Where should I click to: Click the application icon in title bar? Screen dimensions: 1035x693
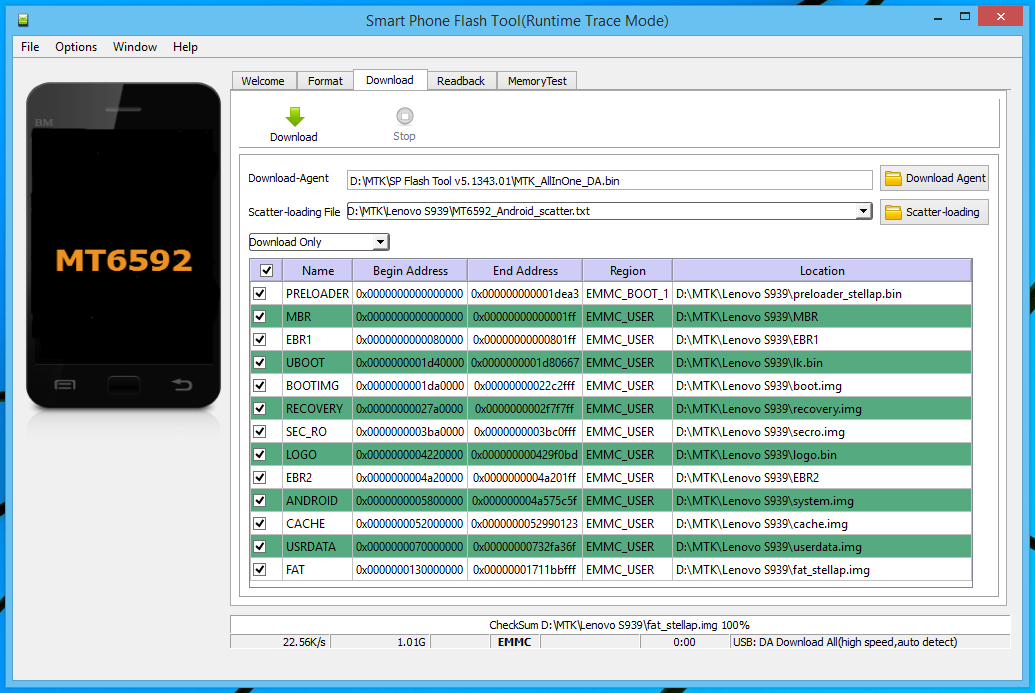tap(23, 20)
